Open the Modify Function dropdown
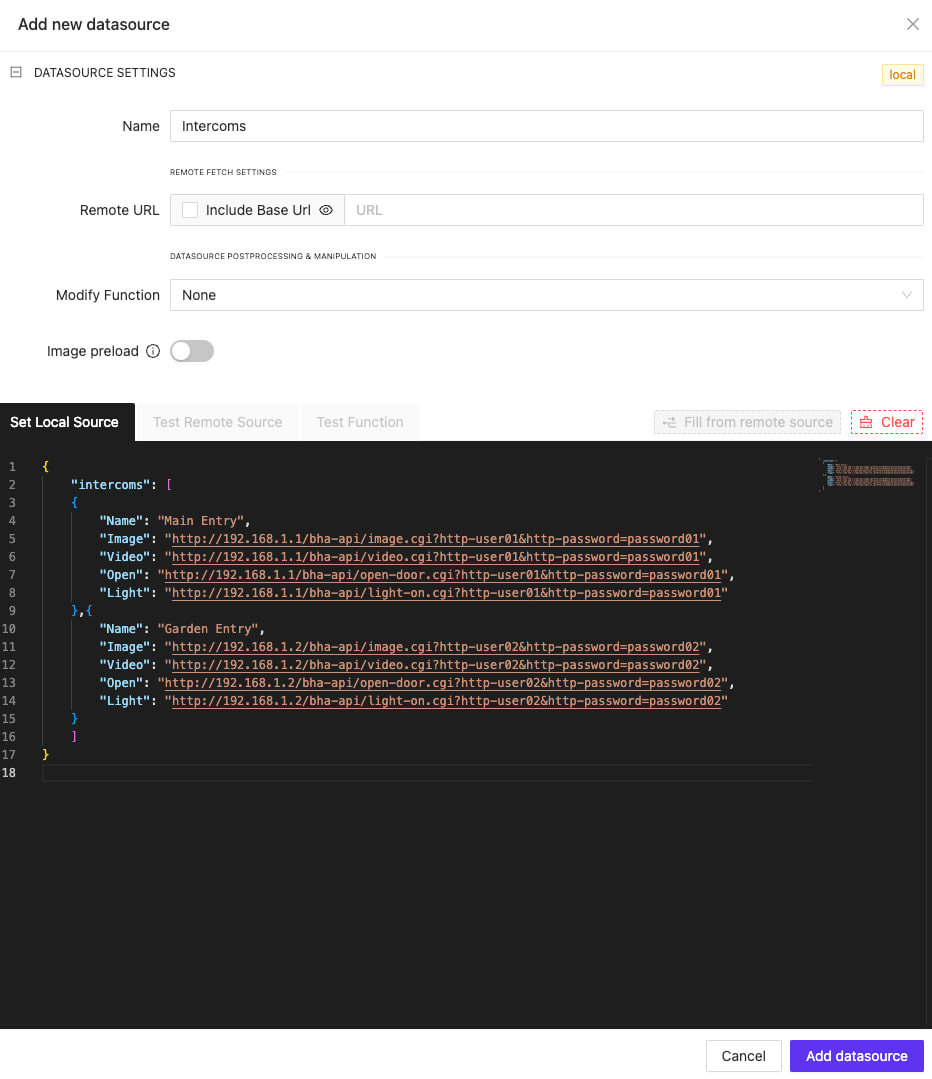This screenshot has width=932, height=1079. (546, 295)
